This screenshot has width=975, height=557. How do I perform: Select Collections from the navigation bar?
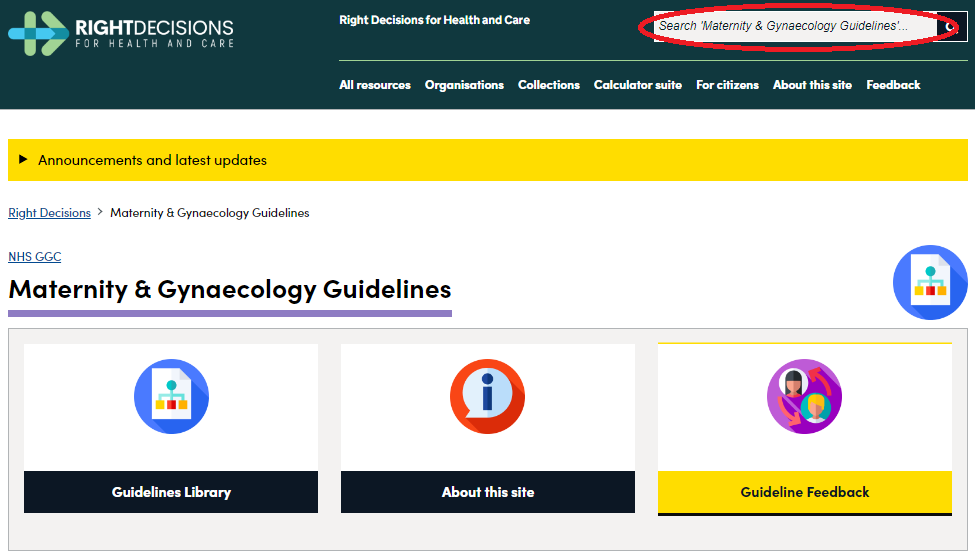pyautogui.click(x=549, y=85)
